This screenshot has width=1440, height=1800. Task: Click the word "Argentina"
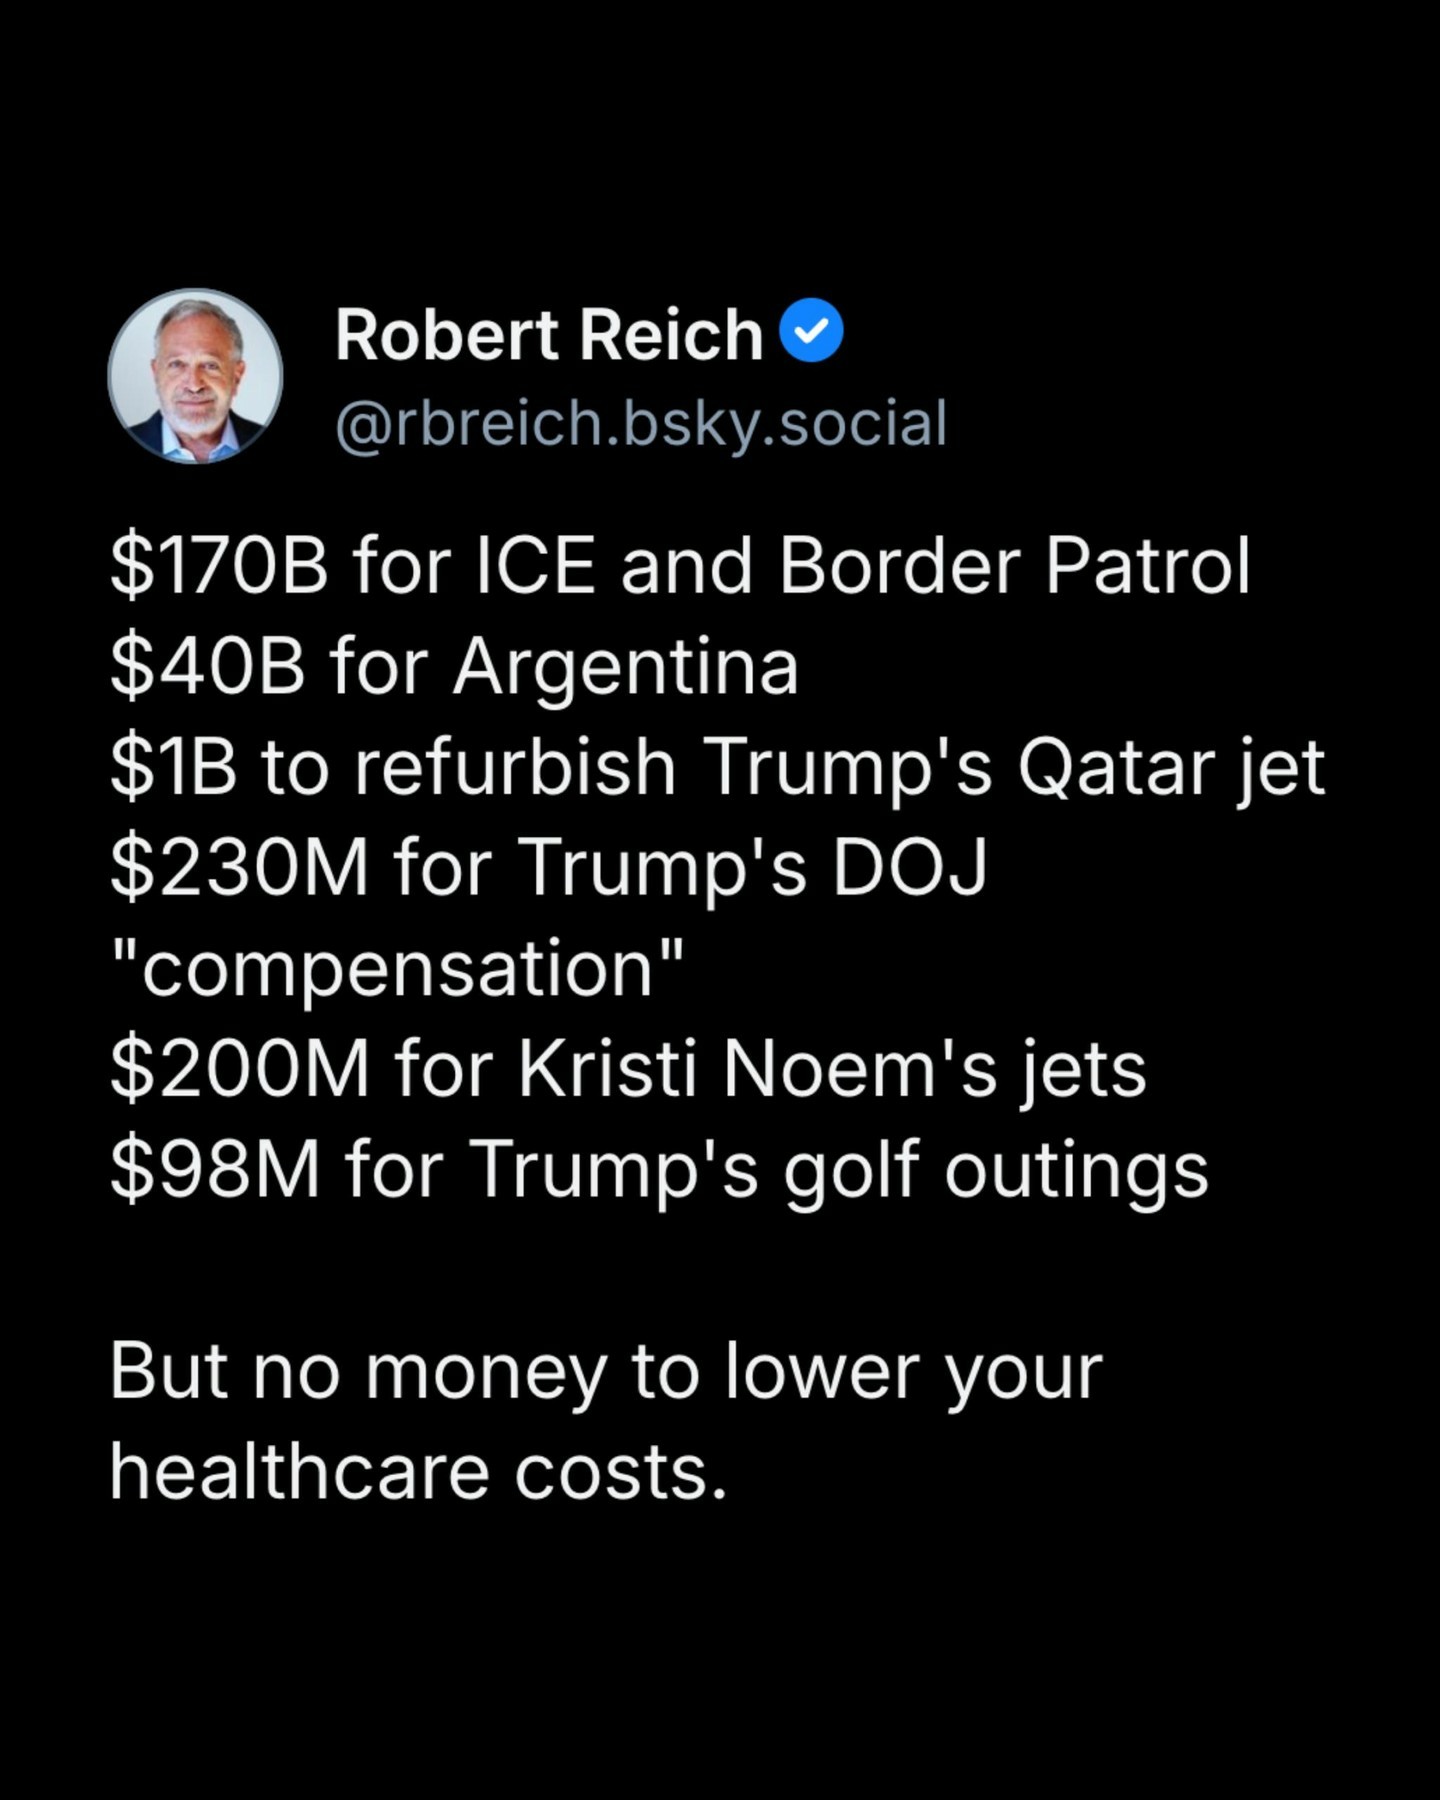click(x=626, y=667)
